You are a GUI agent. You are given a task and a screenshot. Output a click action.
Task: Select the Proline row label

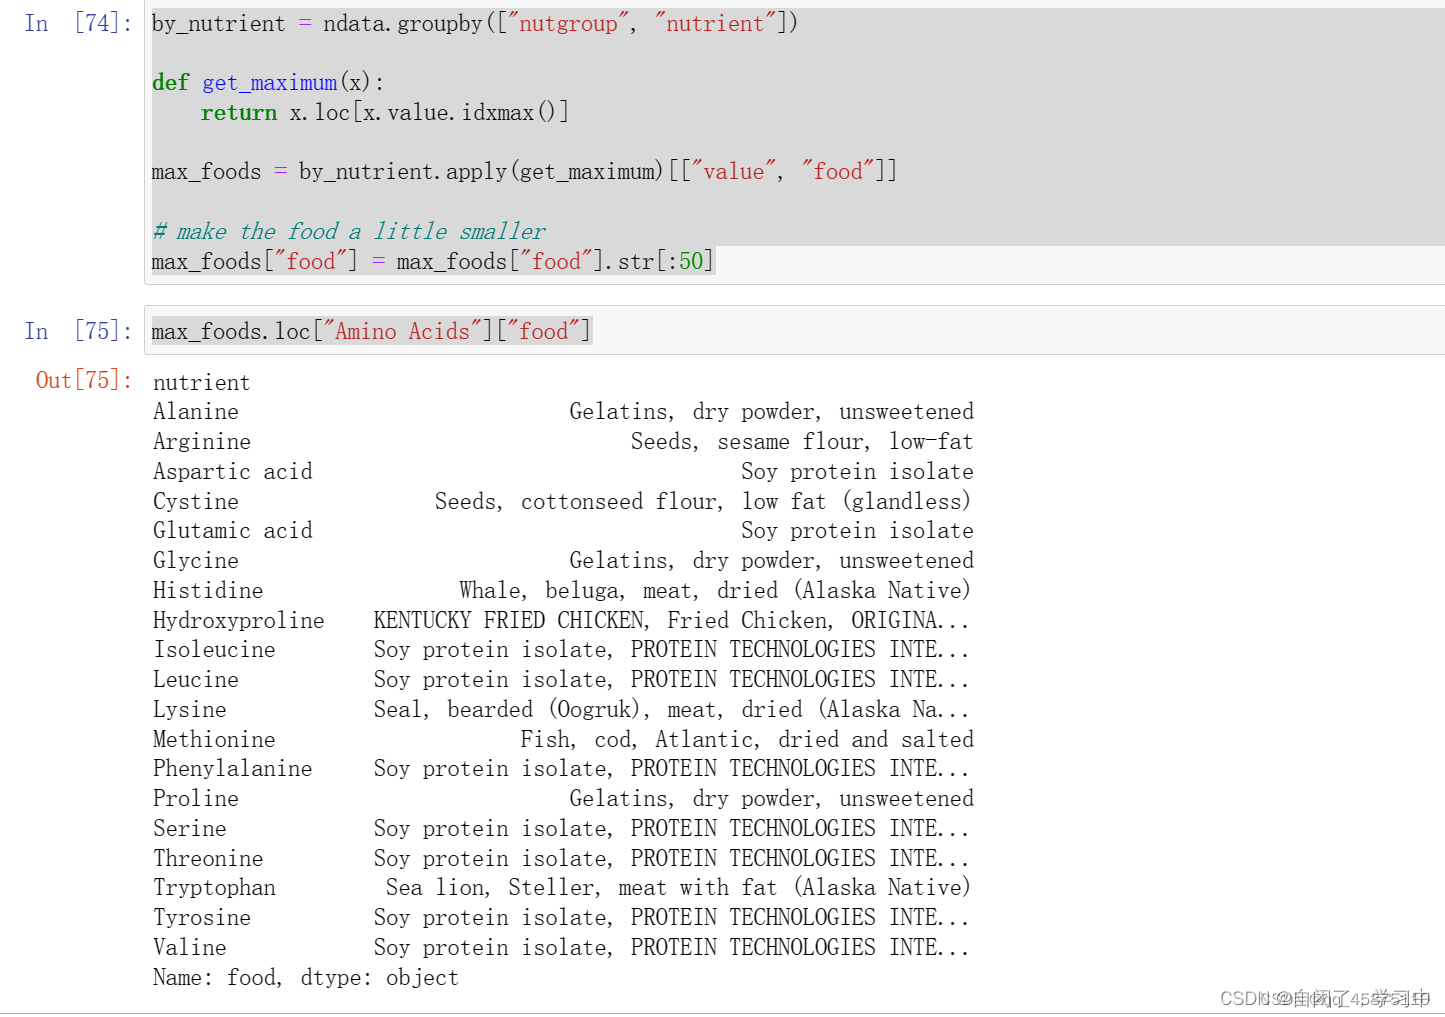pos(196,799)
